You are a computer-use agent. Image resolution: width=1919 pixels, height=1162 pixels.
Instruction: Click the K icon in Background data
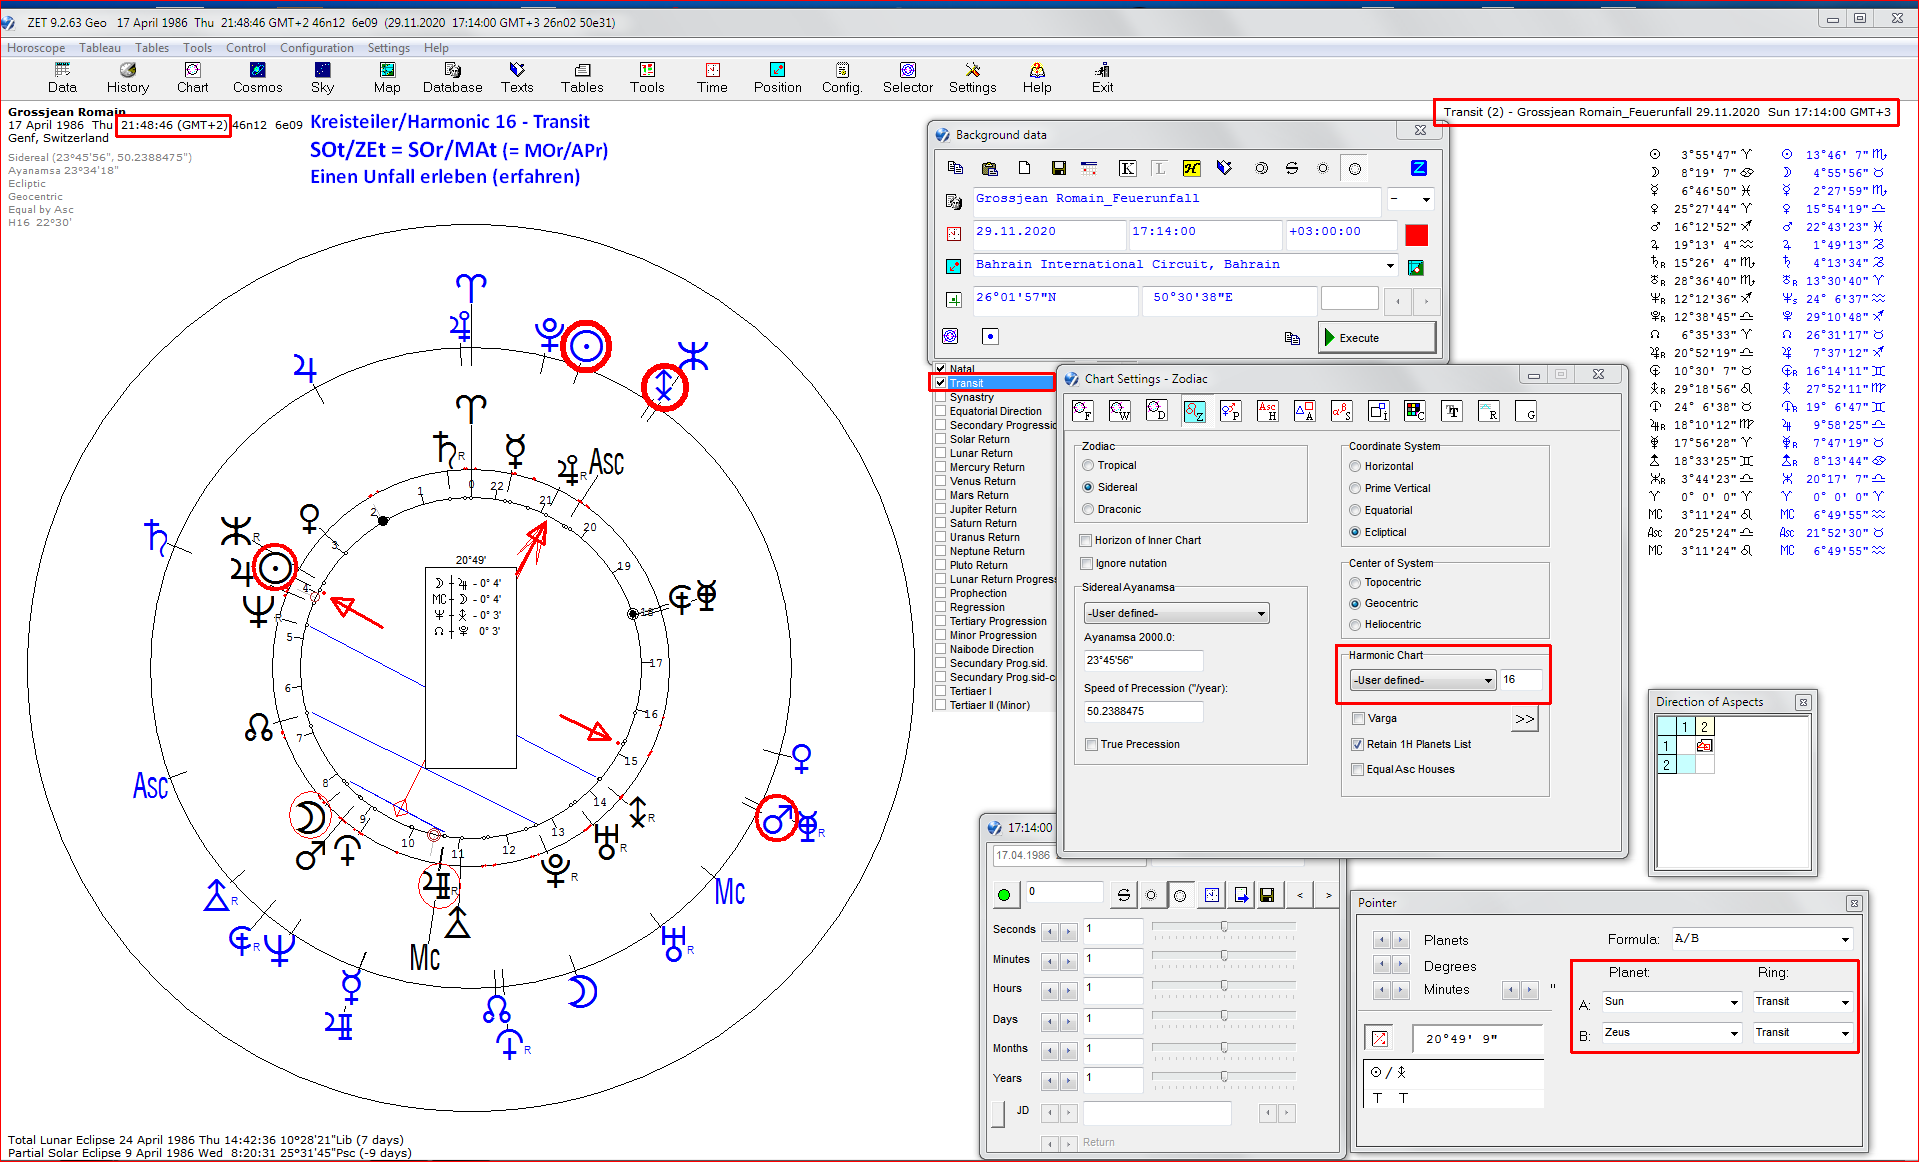1127,168
